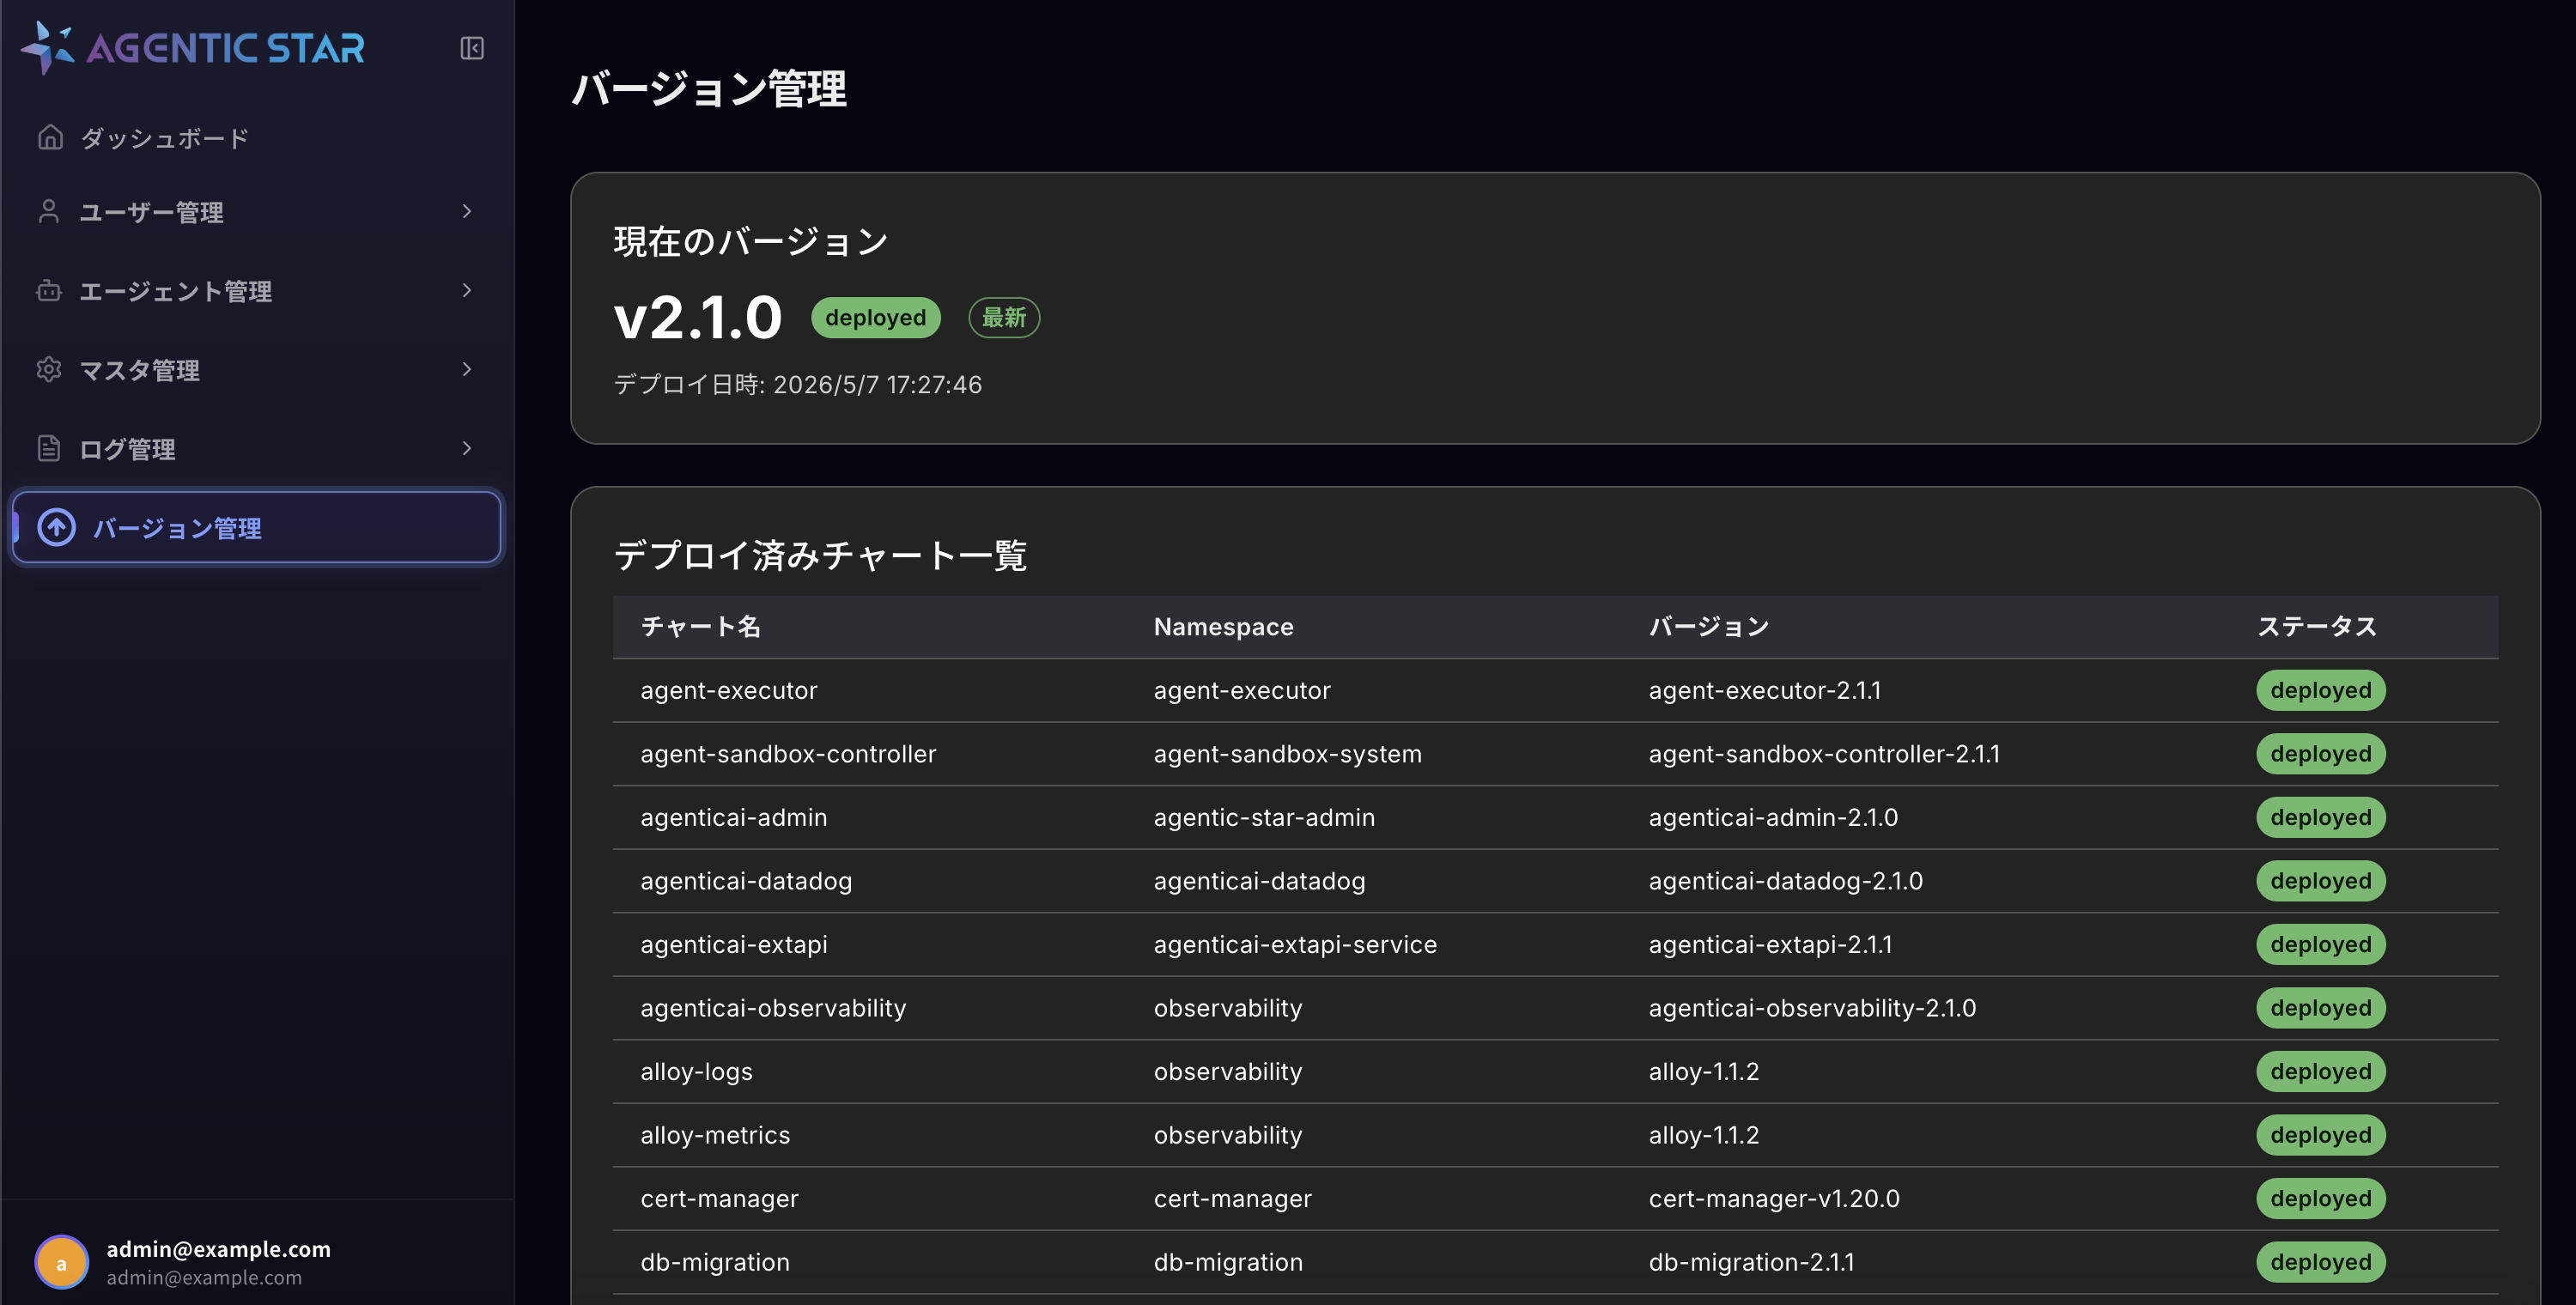Select the agenticai-admin chart name
The height and width of the screenshot is (1305, 2576).
734,817
